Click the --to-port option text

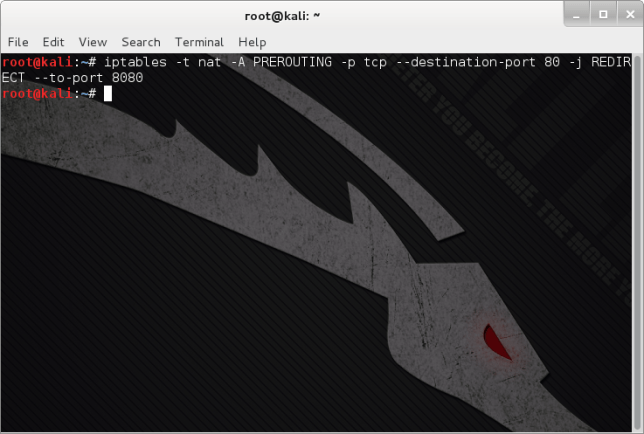(69, 78)
